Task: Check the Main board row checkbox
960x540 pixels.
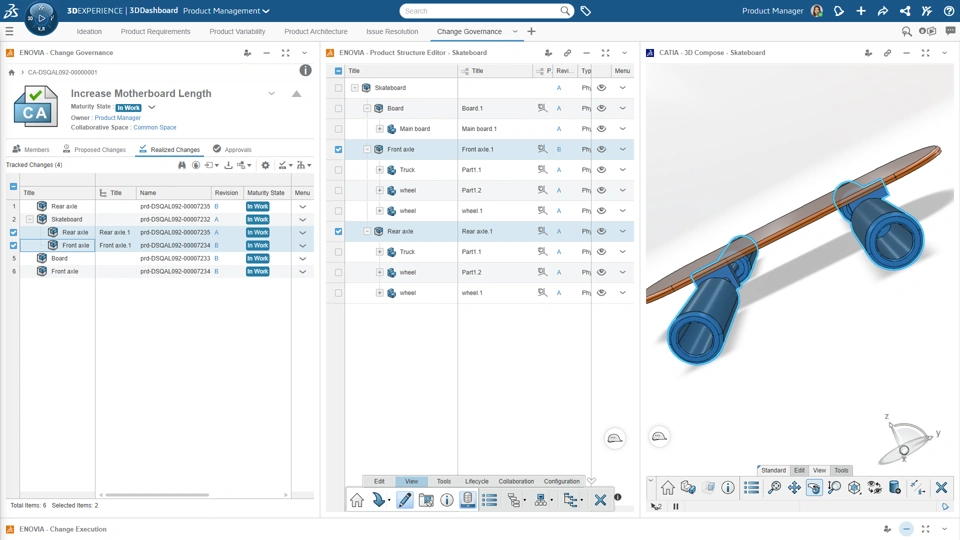Action: point(339,129)
